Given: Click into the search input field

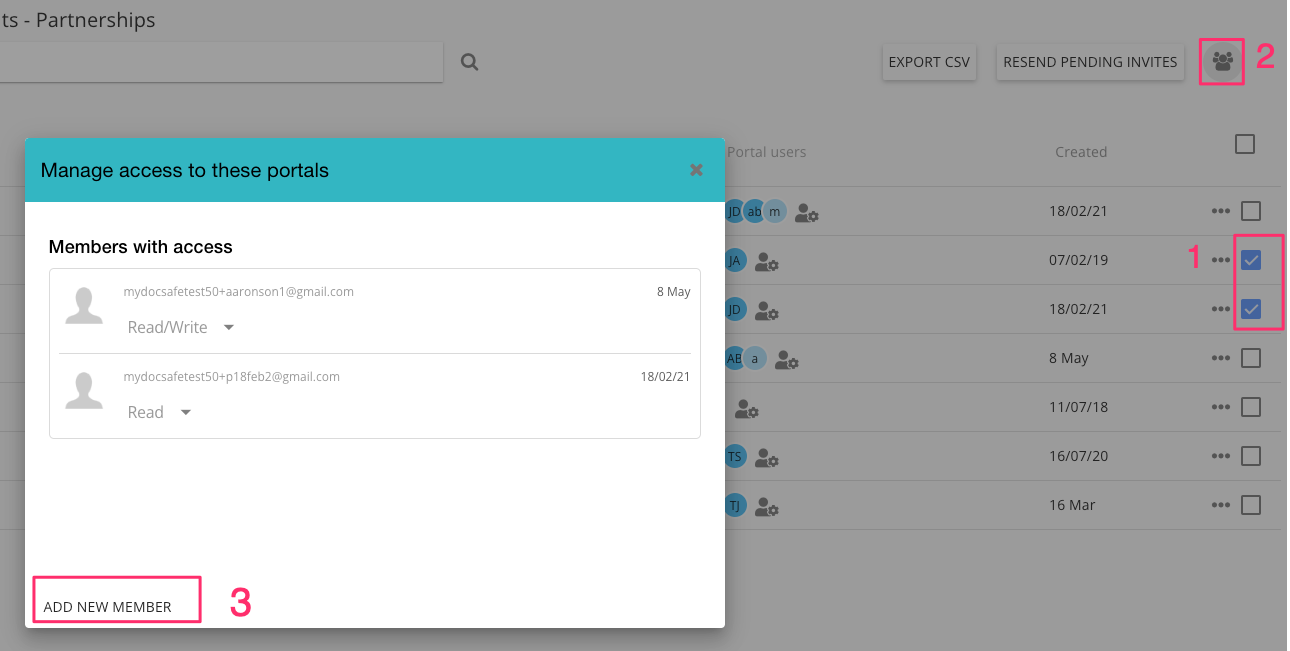Looking at the screenshot, I should pos(220,62).
